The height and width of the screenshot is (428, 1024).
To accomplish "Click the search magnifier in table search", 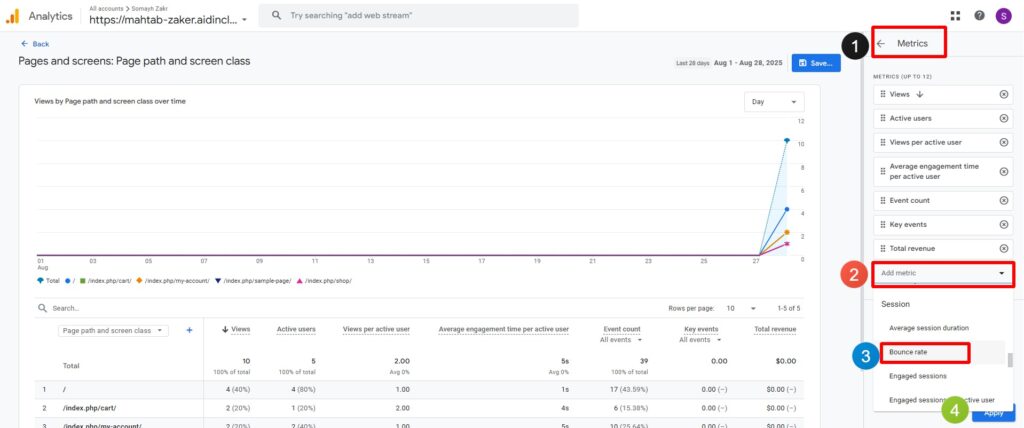I will [x=42, y=308].
